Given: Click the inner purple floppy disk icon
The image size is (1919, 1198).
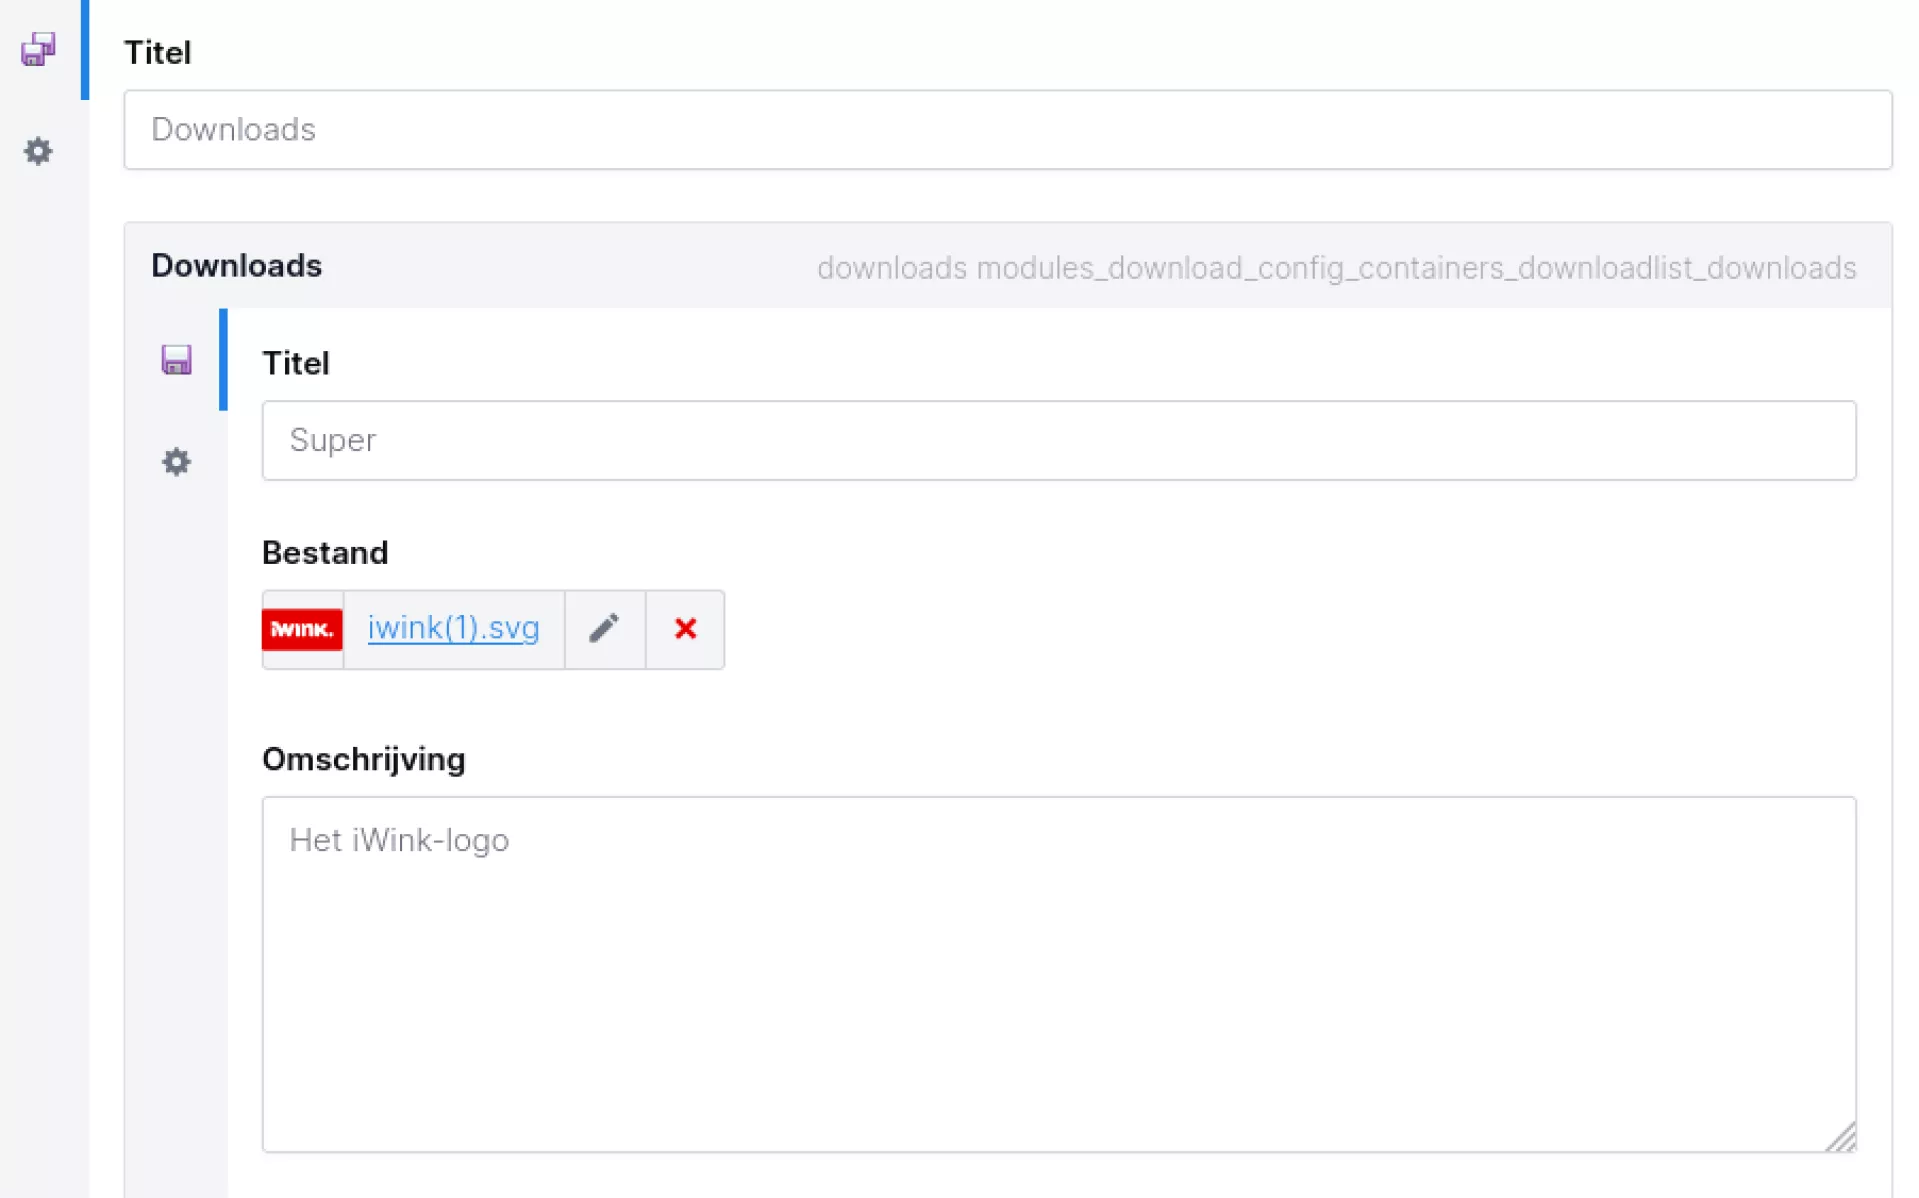Looking at the screenshot, I should [x=176, y=360].
